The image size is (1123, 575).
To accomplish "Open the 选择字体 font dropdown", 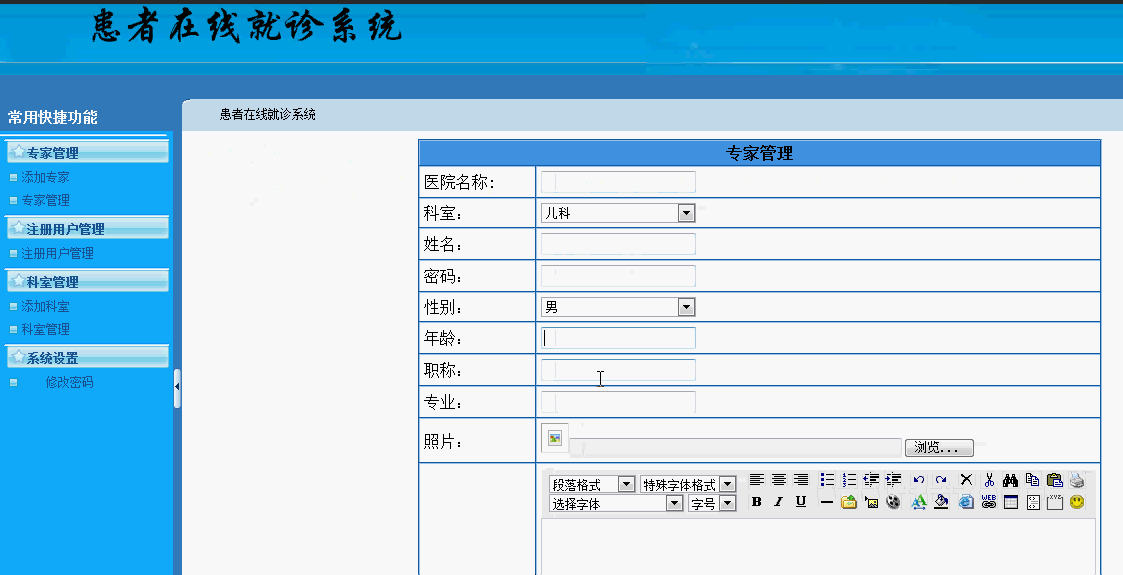I will tap(616, 503).
